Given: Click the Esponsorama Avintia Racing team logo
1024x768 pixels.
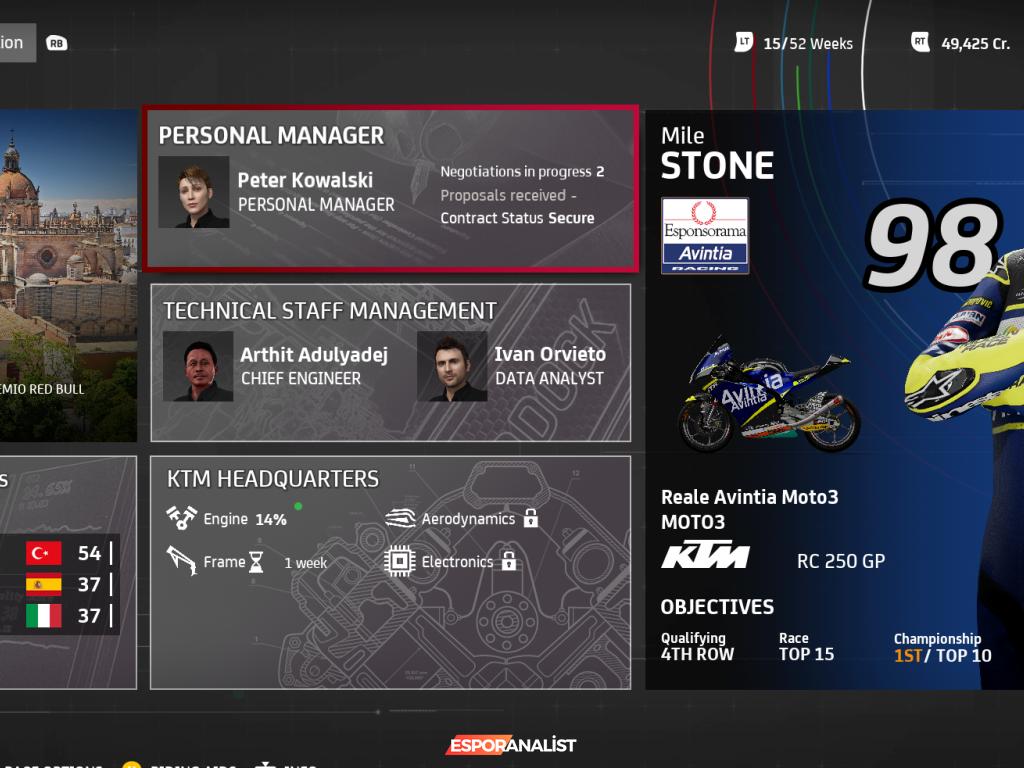Looking at the screenshot, I should (705, 235).
